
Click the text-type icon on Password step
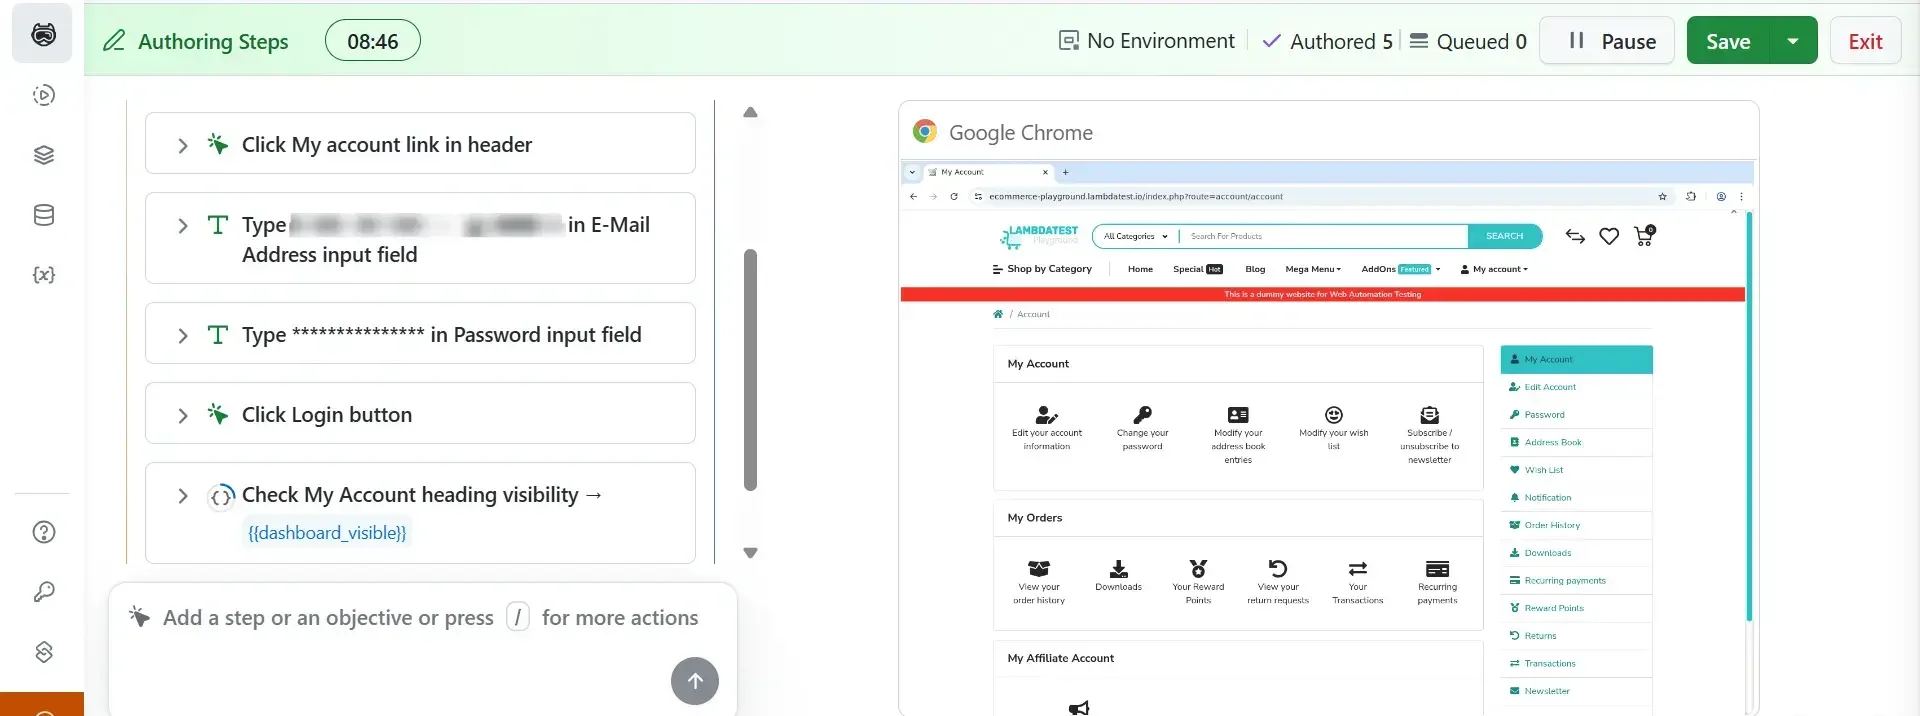pos(217,334)
